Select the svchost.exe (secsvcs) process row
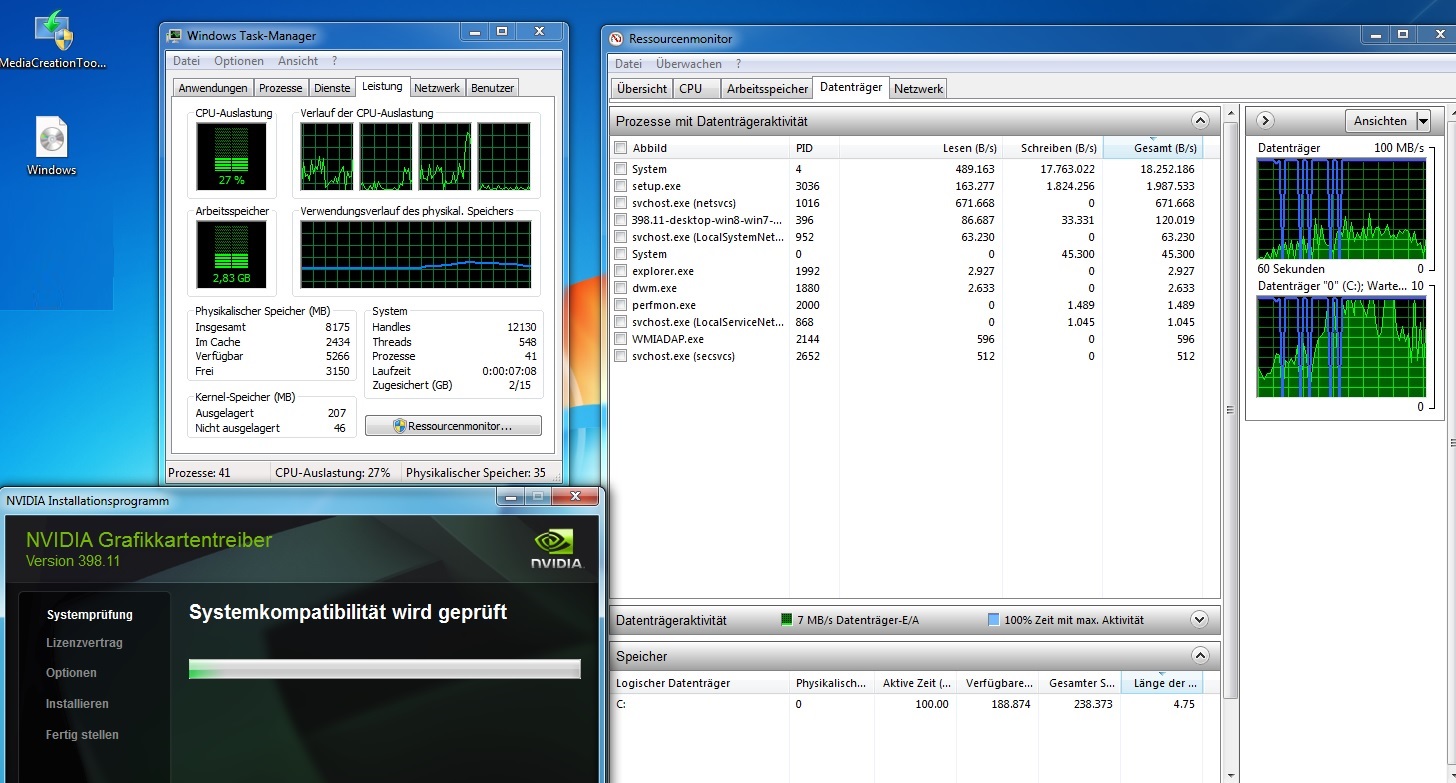This screenshot has height=783, width=1456. coord(907,356)
